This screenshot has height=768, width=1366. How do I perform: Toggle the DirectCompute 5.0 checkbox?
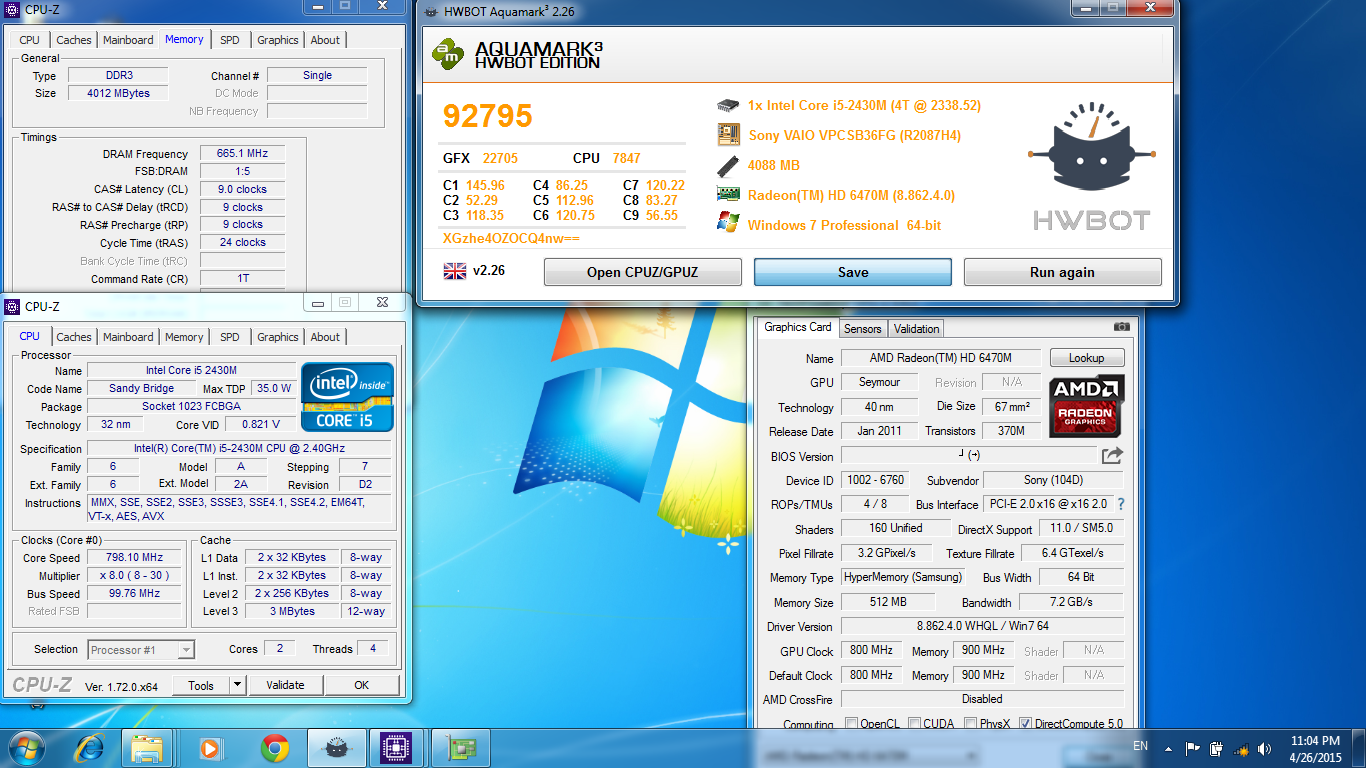coord(1025,724)
